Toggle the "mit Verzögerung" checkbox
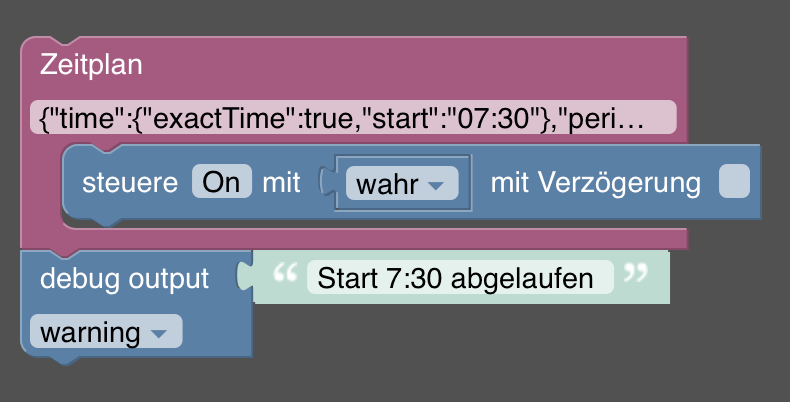 coord(734,182)
